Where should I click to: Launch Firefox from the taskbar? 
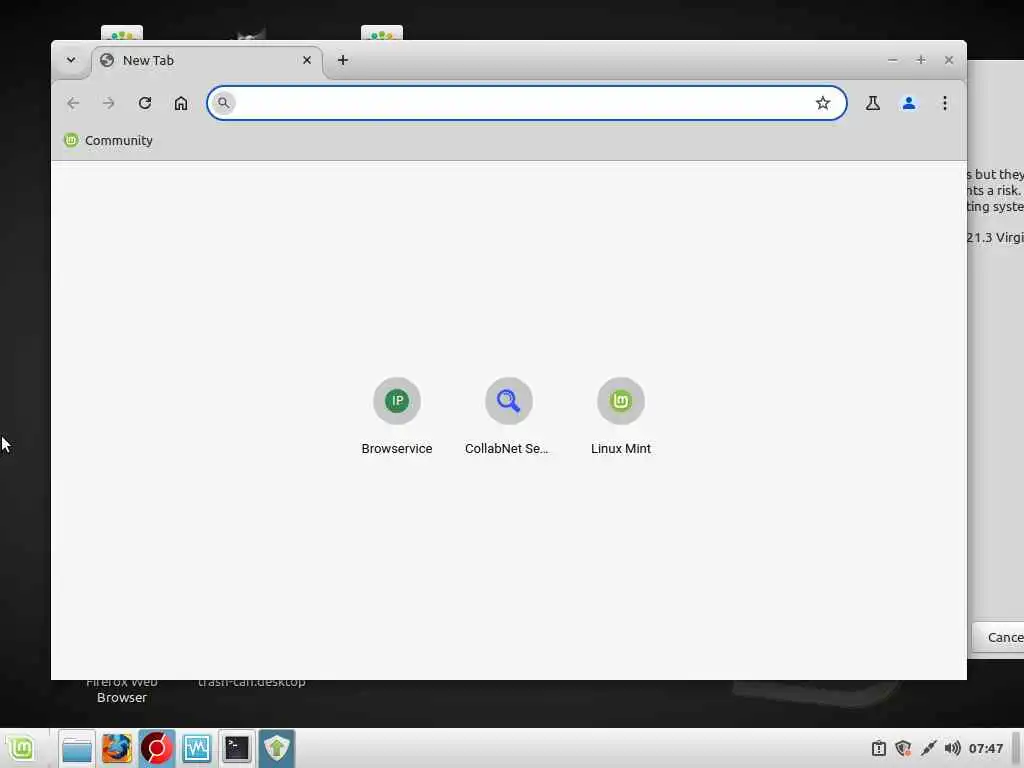click(117, 749)
